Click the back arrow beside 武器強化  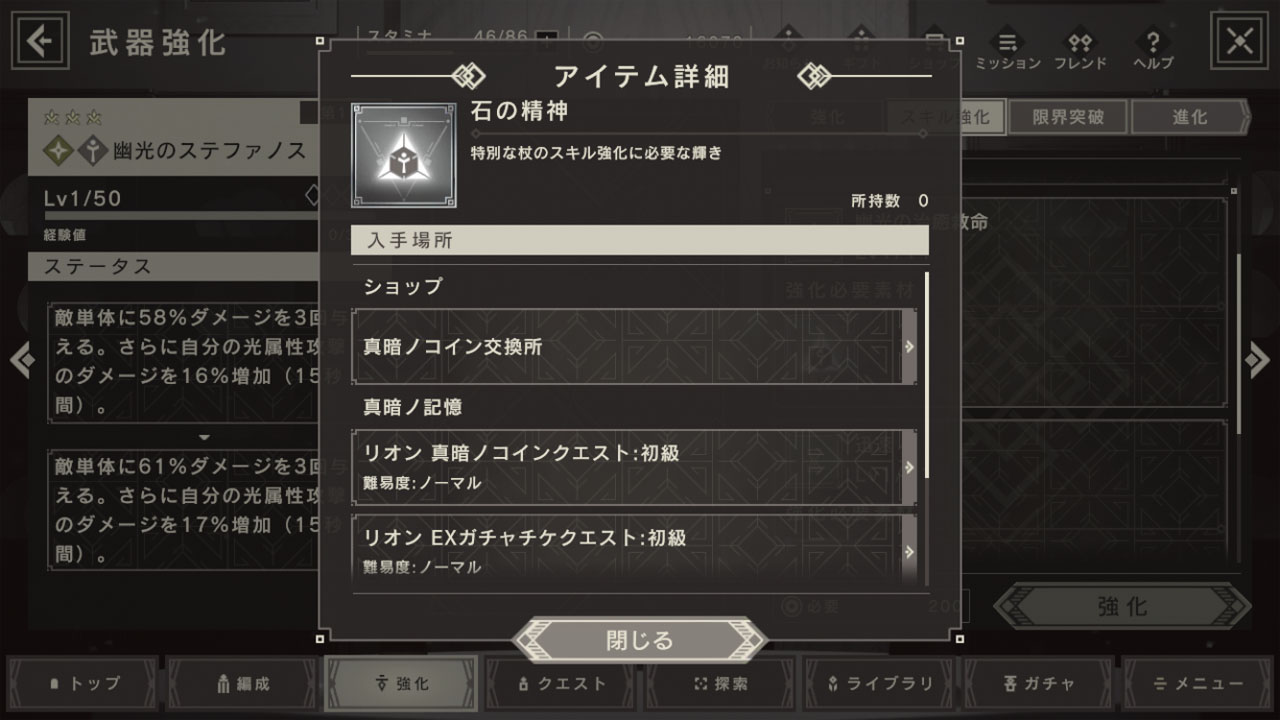[x=40, y=41]
